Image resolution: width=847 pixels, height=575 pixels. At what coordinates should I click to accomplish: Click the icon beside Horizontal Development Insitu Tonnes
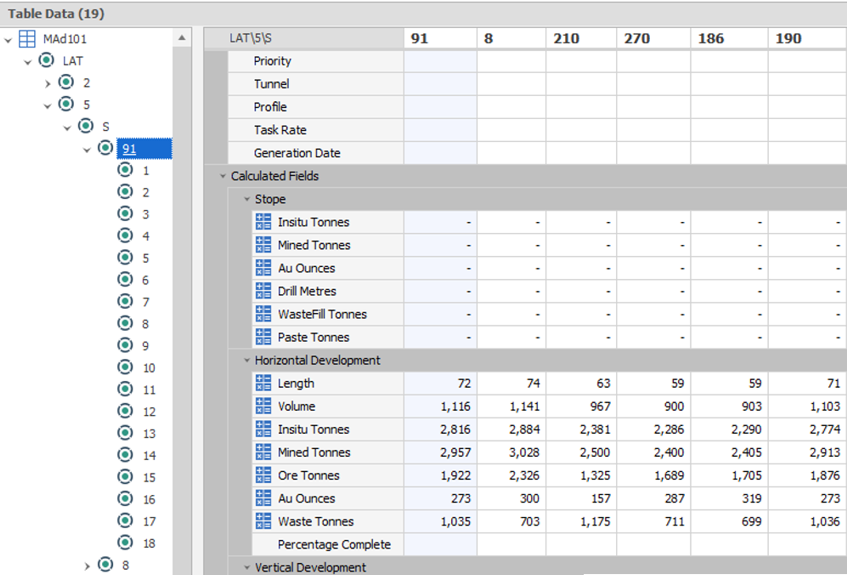pos(264,429)
